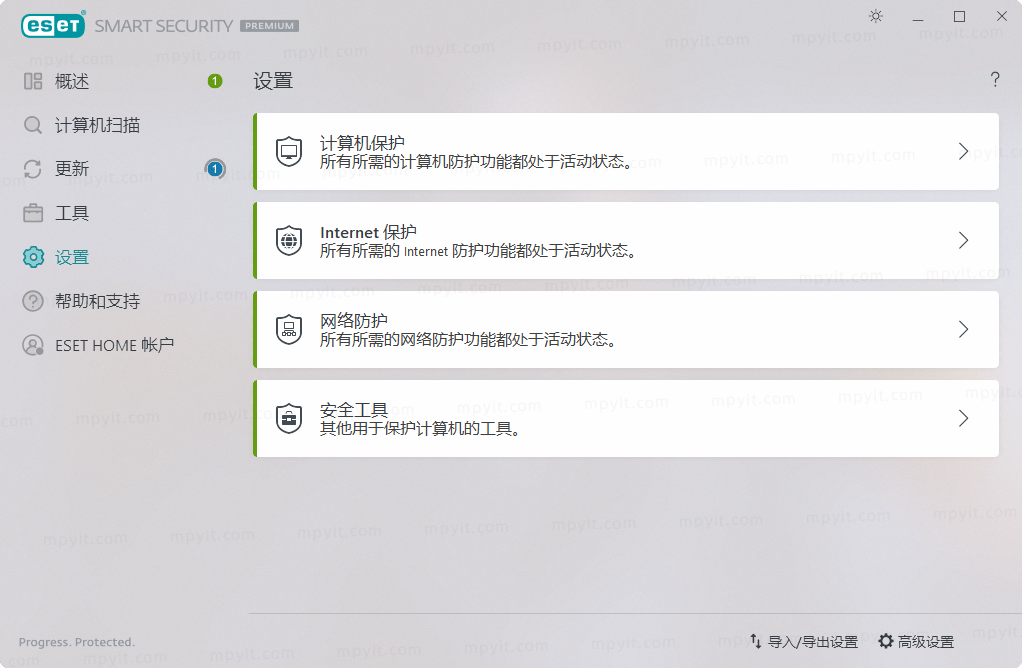Maximize the ESET window
This screenshot has width=1022, height=668.
coord(959,16)
